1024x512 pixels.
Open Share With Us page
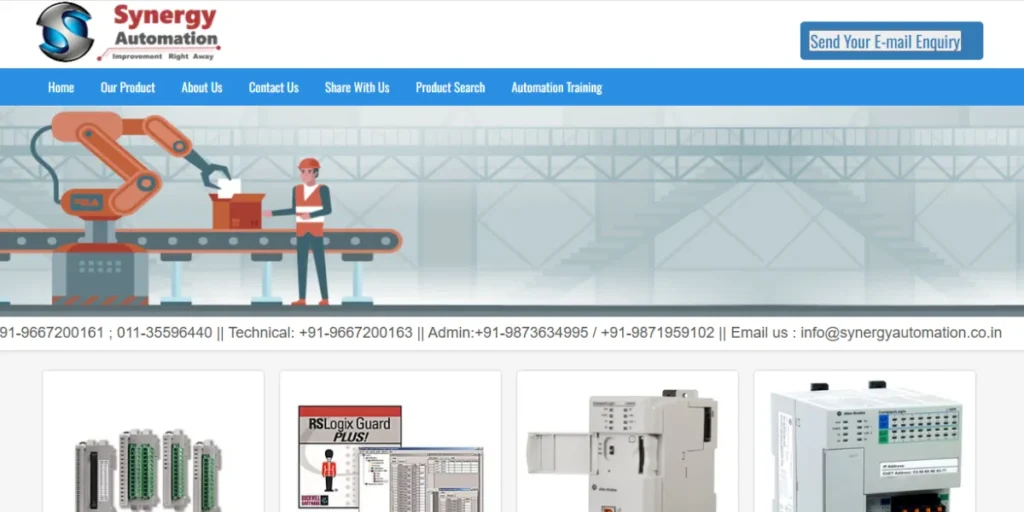(x=357, y=87)
